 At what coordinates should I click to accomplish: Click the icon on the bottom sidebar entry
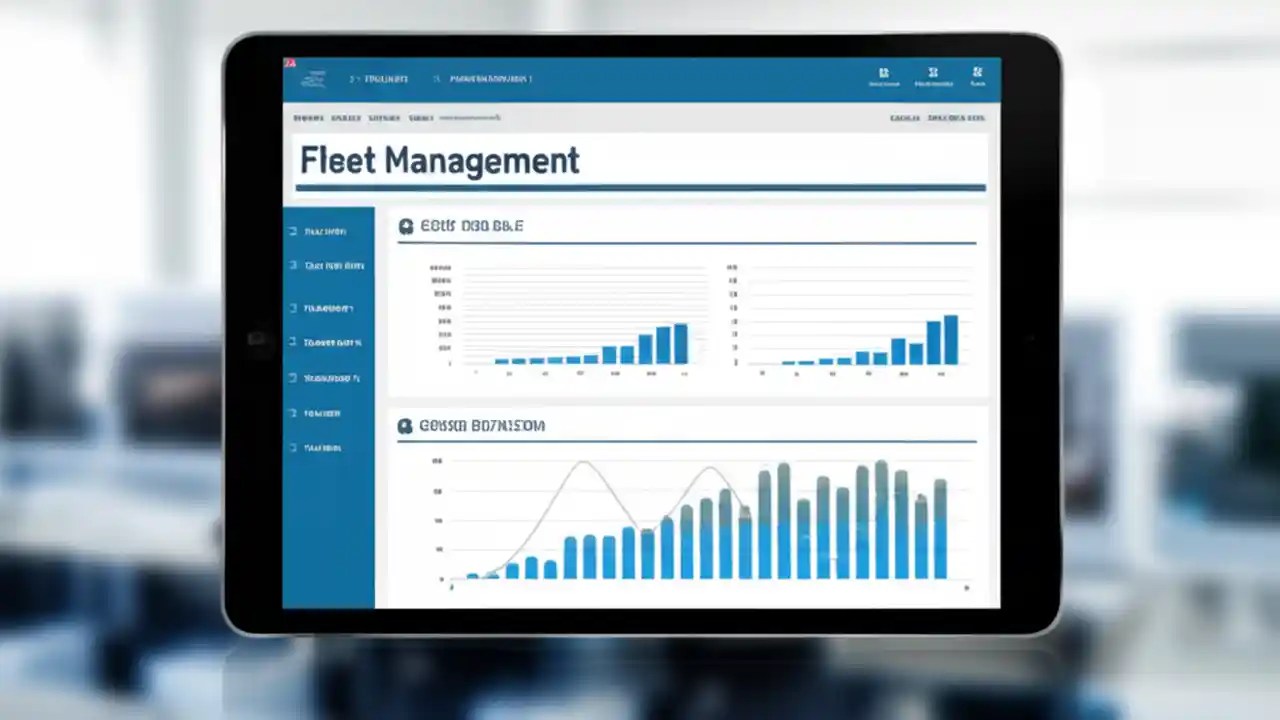click(x=293, y=447)
